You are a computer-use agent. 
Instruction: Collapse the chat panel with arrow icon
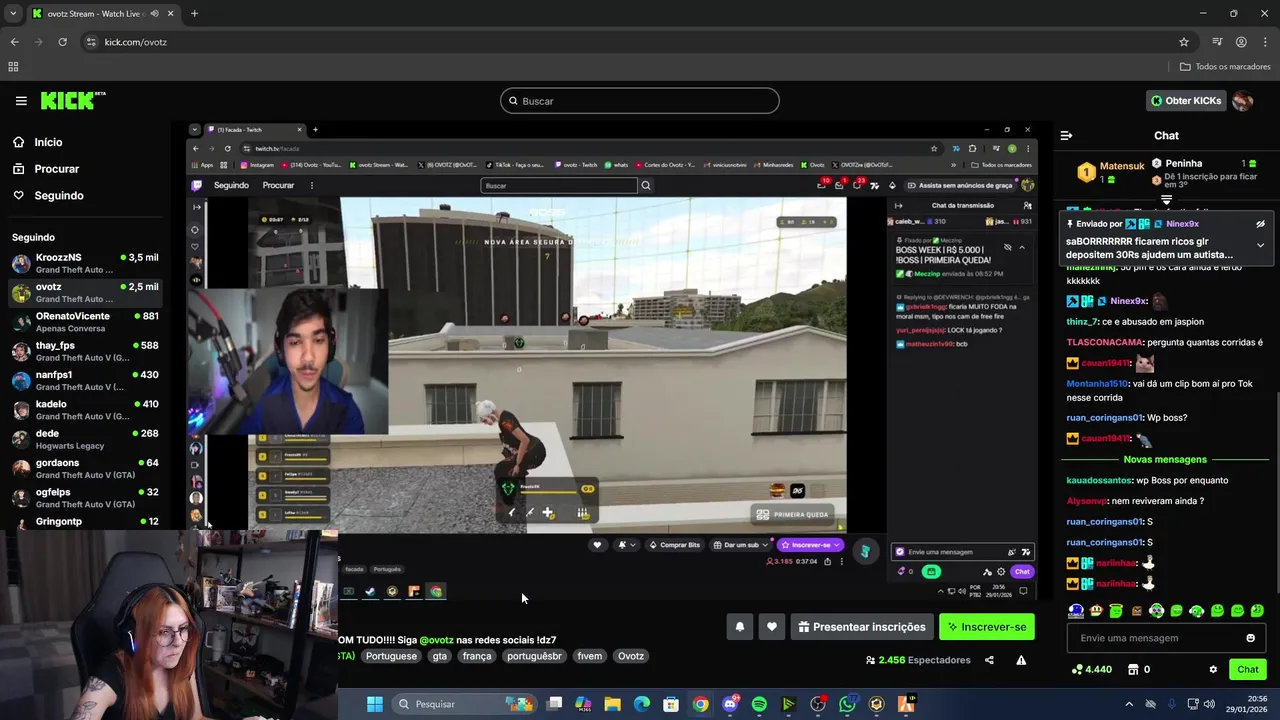coord(1066,135)
